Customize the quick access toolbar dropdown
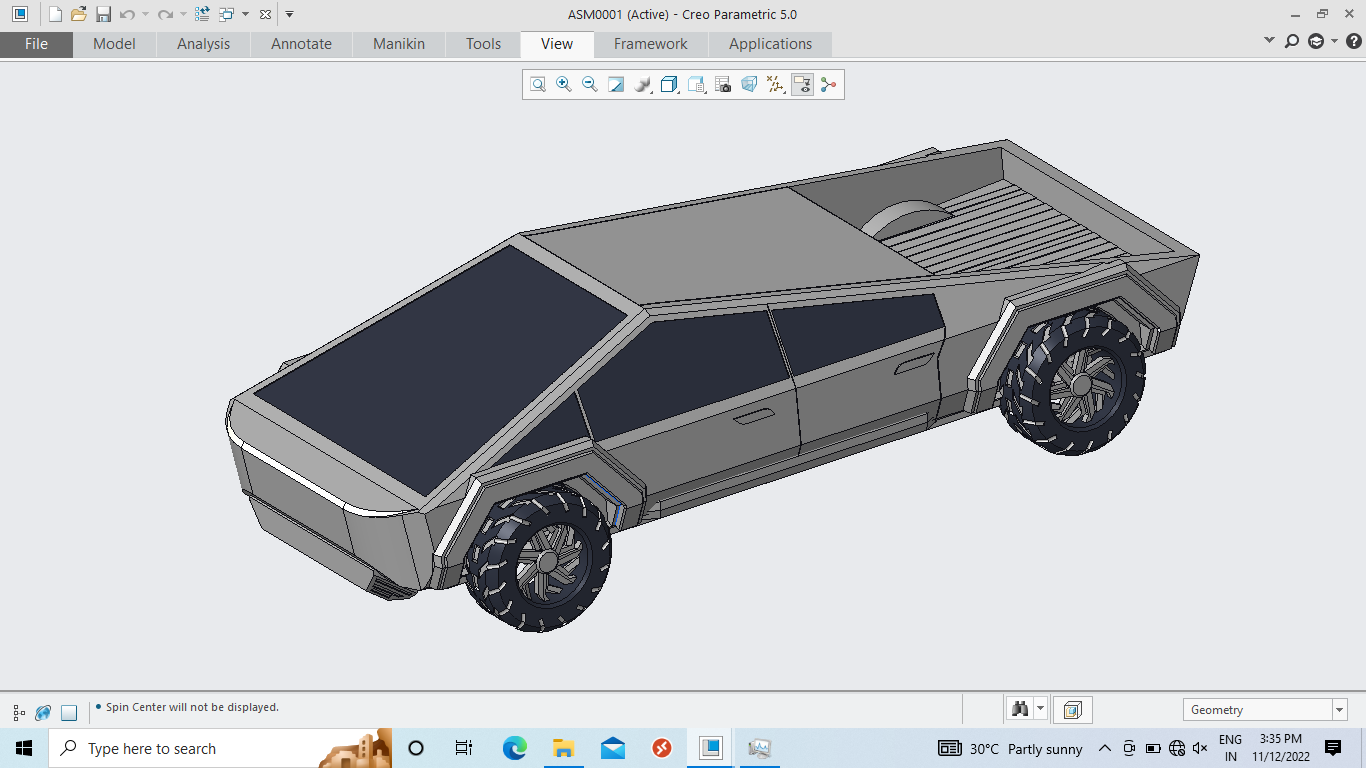 [x=289, y=14]
